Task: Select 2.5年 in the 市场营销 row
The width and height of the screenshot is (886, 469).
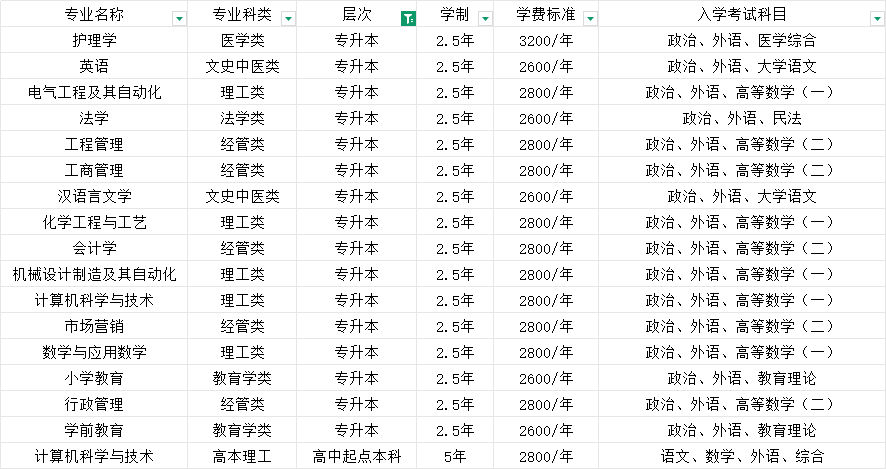Action: tap(455, 326)
